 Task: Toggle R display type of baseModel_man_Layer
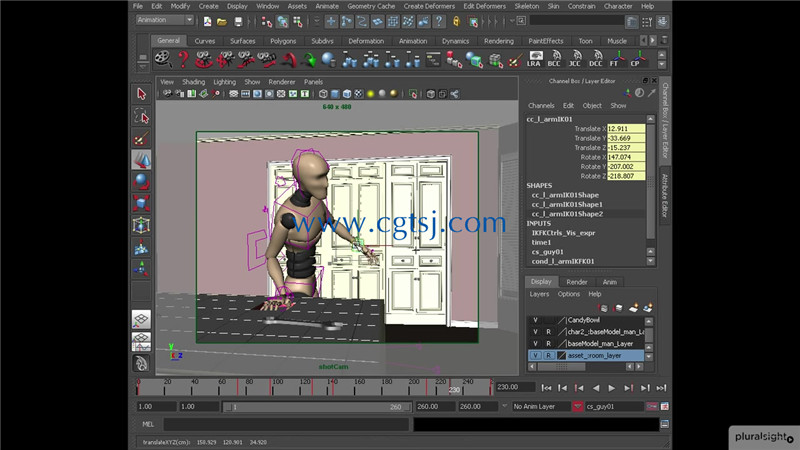548,344
